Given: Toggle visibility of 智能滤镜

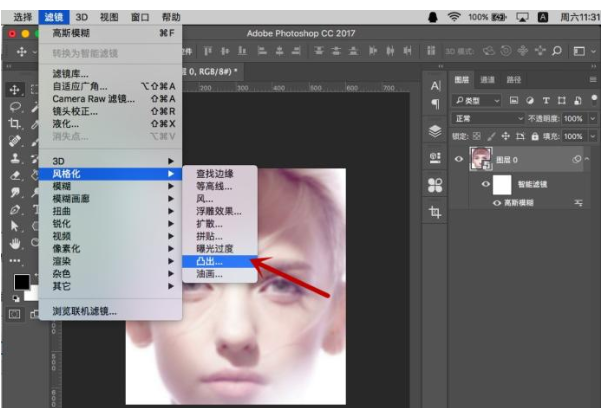Looking at the screenshot, I should (x=486, y=185).
